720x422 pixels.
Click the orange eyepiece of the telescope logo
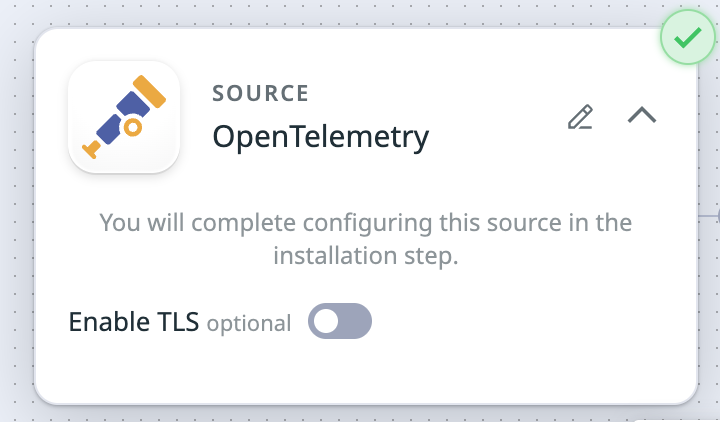(x=150, y=91)
